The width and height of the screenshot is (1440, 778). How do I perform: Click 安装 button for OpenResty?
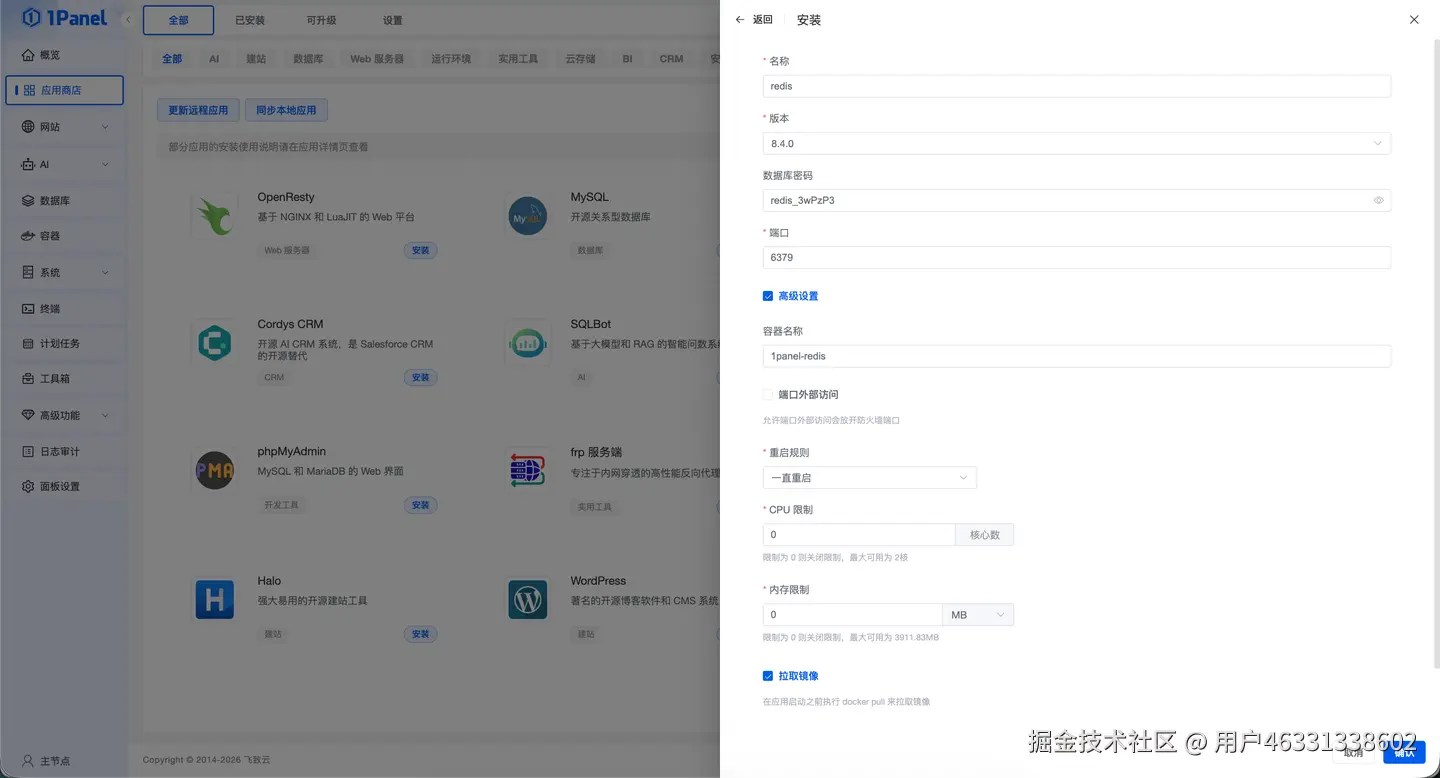pyautogui.click(x=420, y=250)
